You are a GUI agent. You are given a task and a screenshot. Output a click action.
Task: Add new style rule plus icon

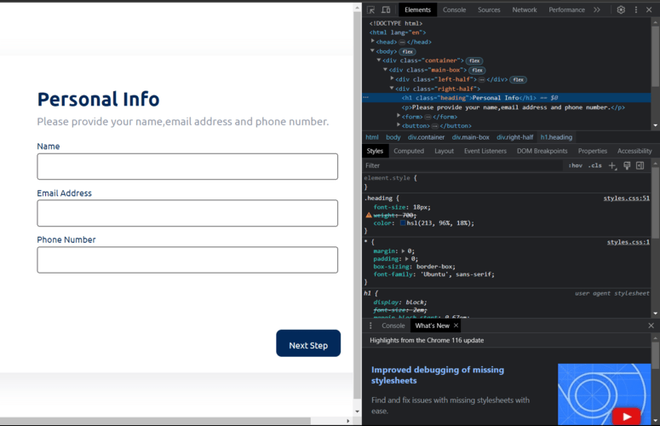point(612,165)
